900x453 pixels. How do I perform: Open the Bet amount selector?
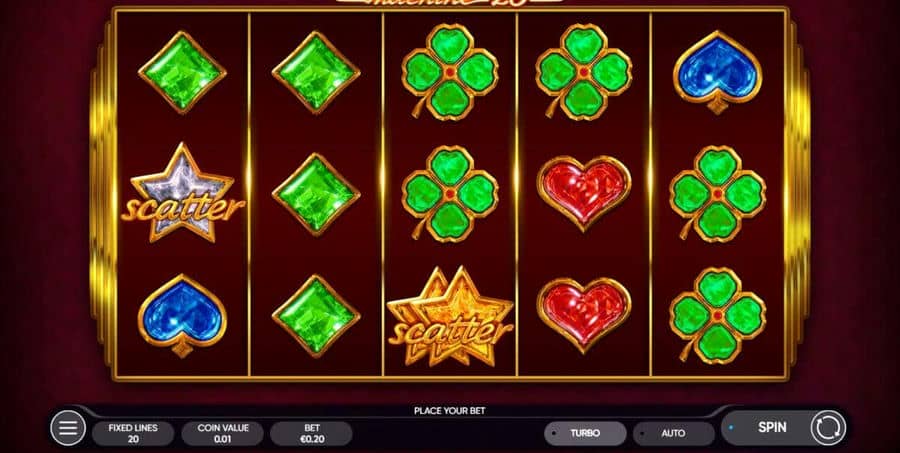pyautogui.click(x=312, y=433)
